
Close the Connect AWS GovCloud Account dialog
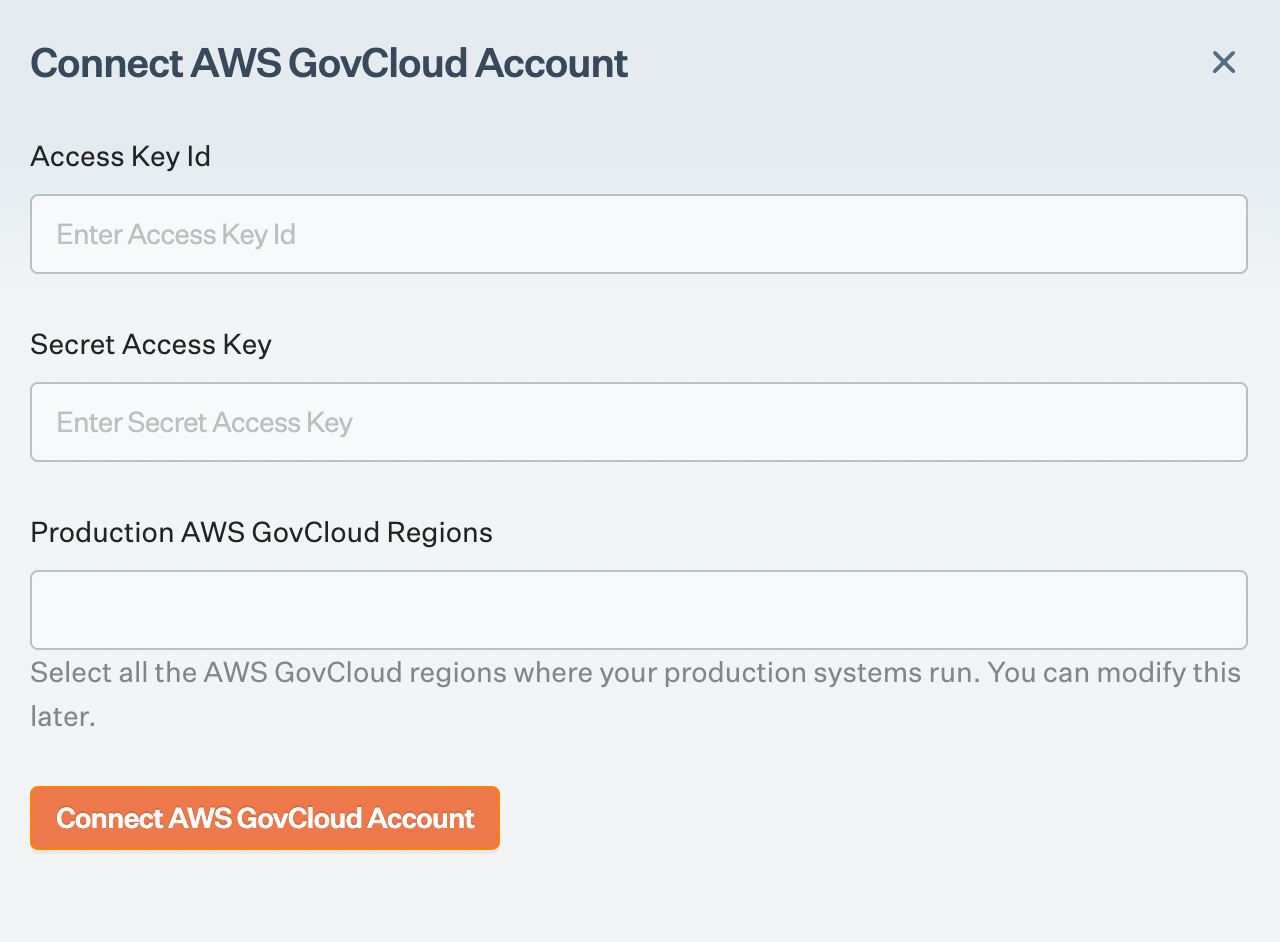(1224, 62)
